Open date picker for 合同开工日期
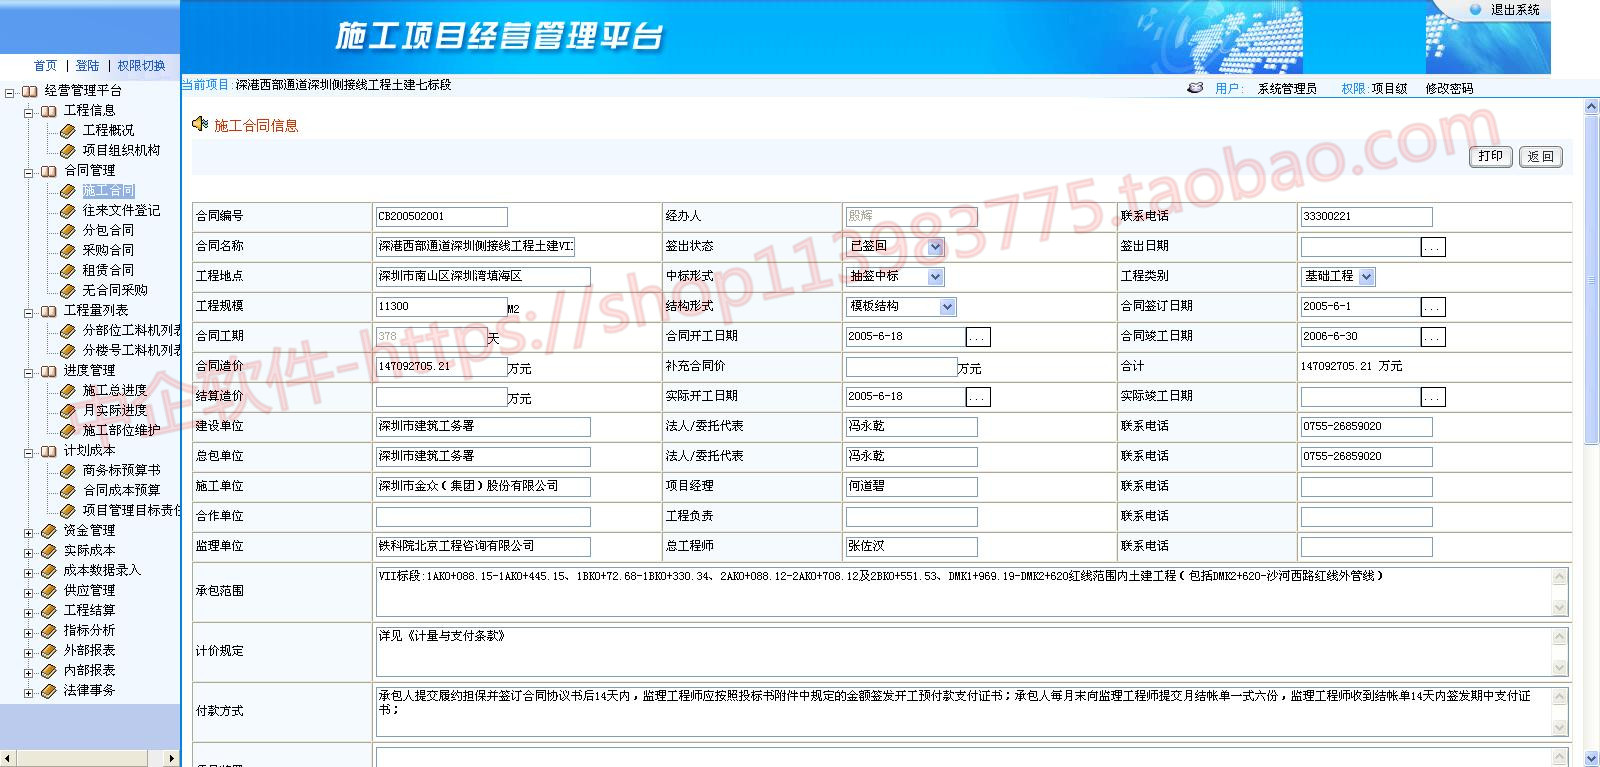 click(978, 337)
